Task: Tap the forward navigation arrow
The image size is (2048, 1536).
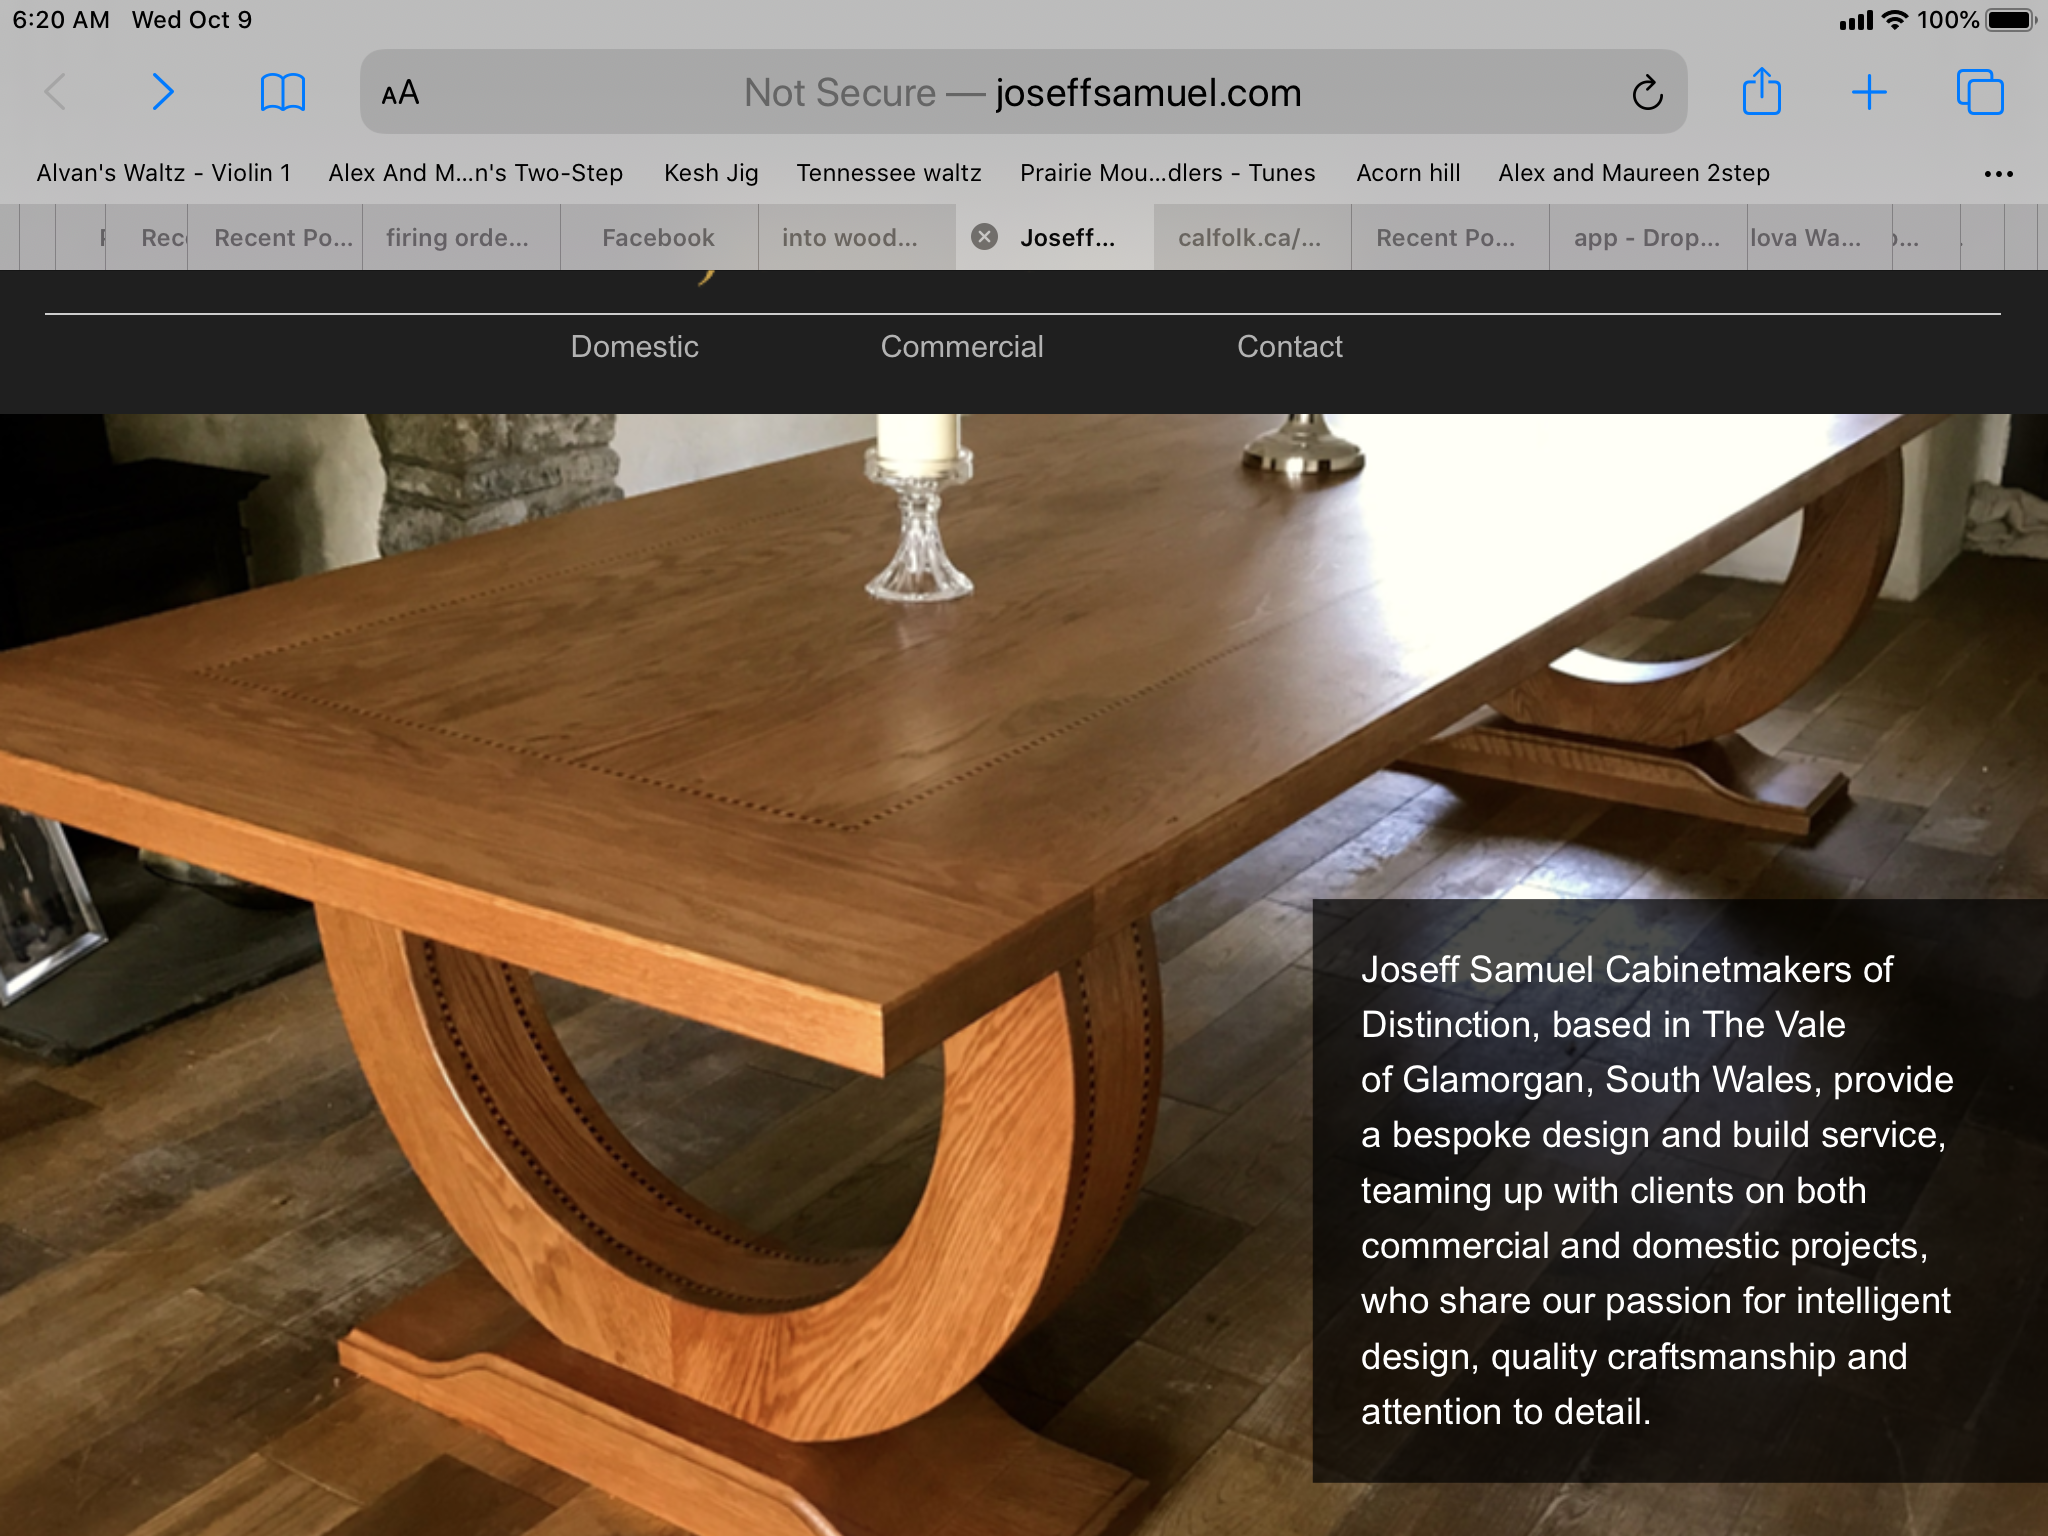Action: pos(163,92)
